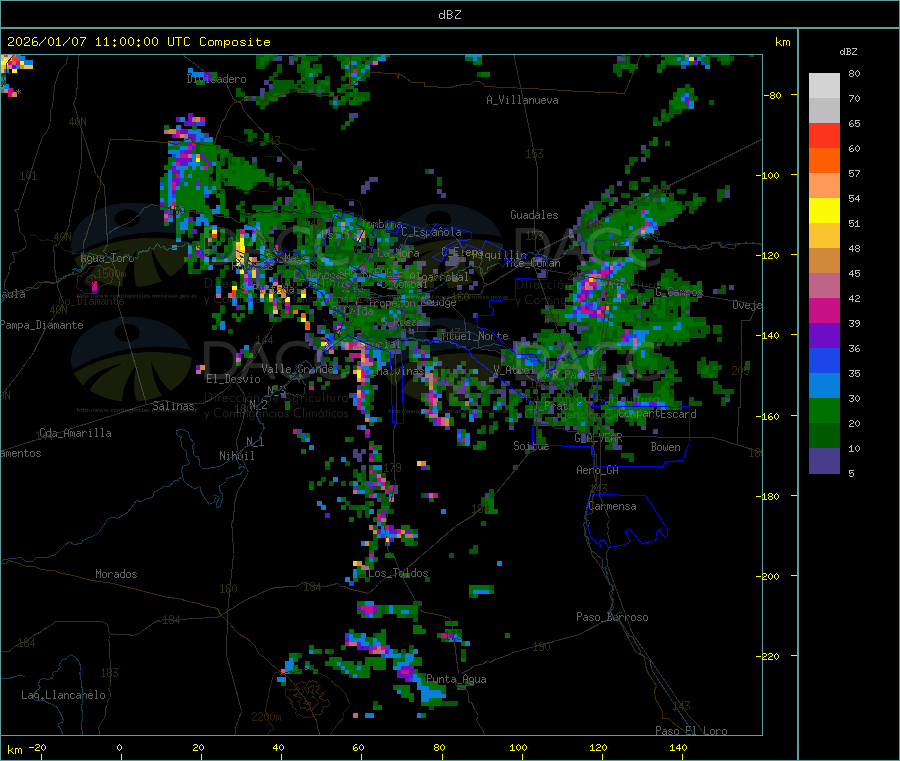
Task: Click the Bowen location label
Action: [666, 447]
